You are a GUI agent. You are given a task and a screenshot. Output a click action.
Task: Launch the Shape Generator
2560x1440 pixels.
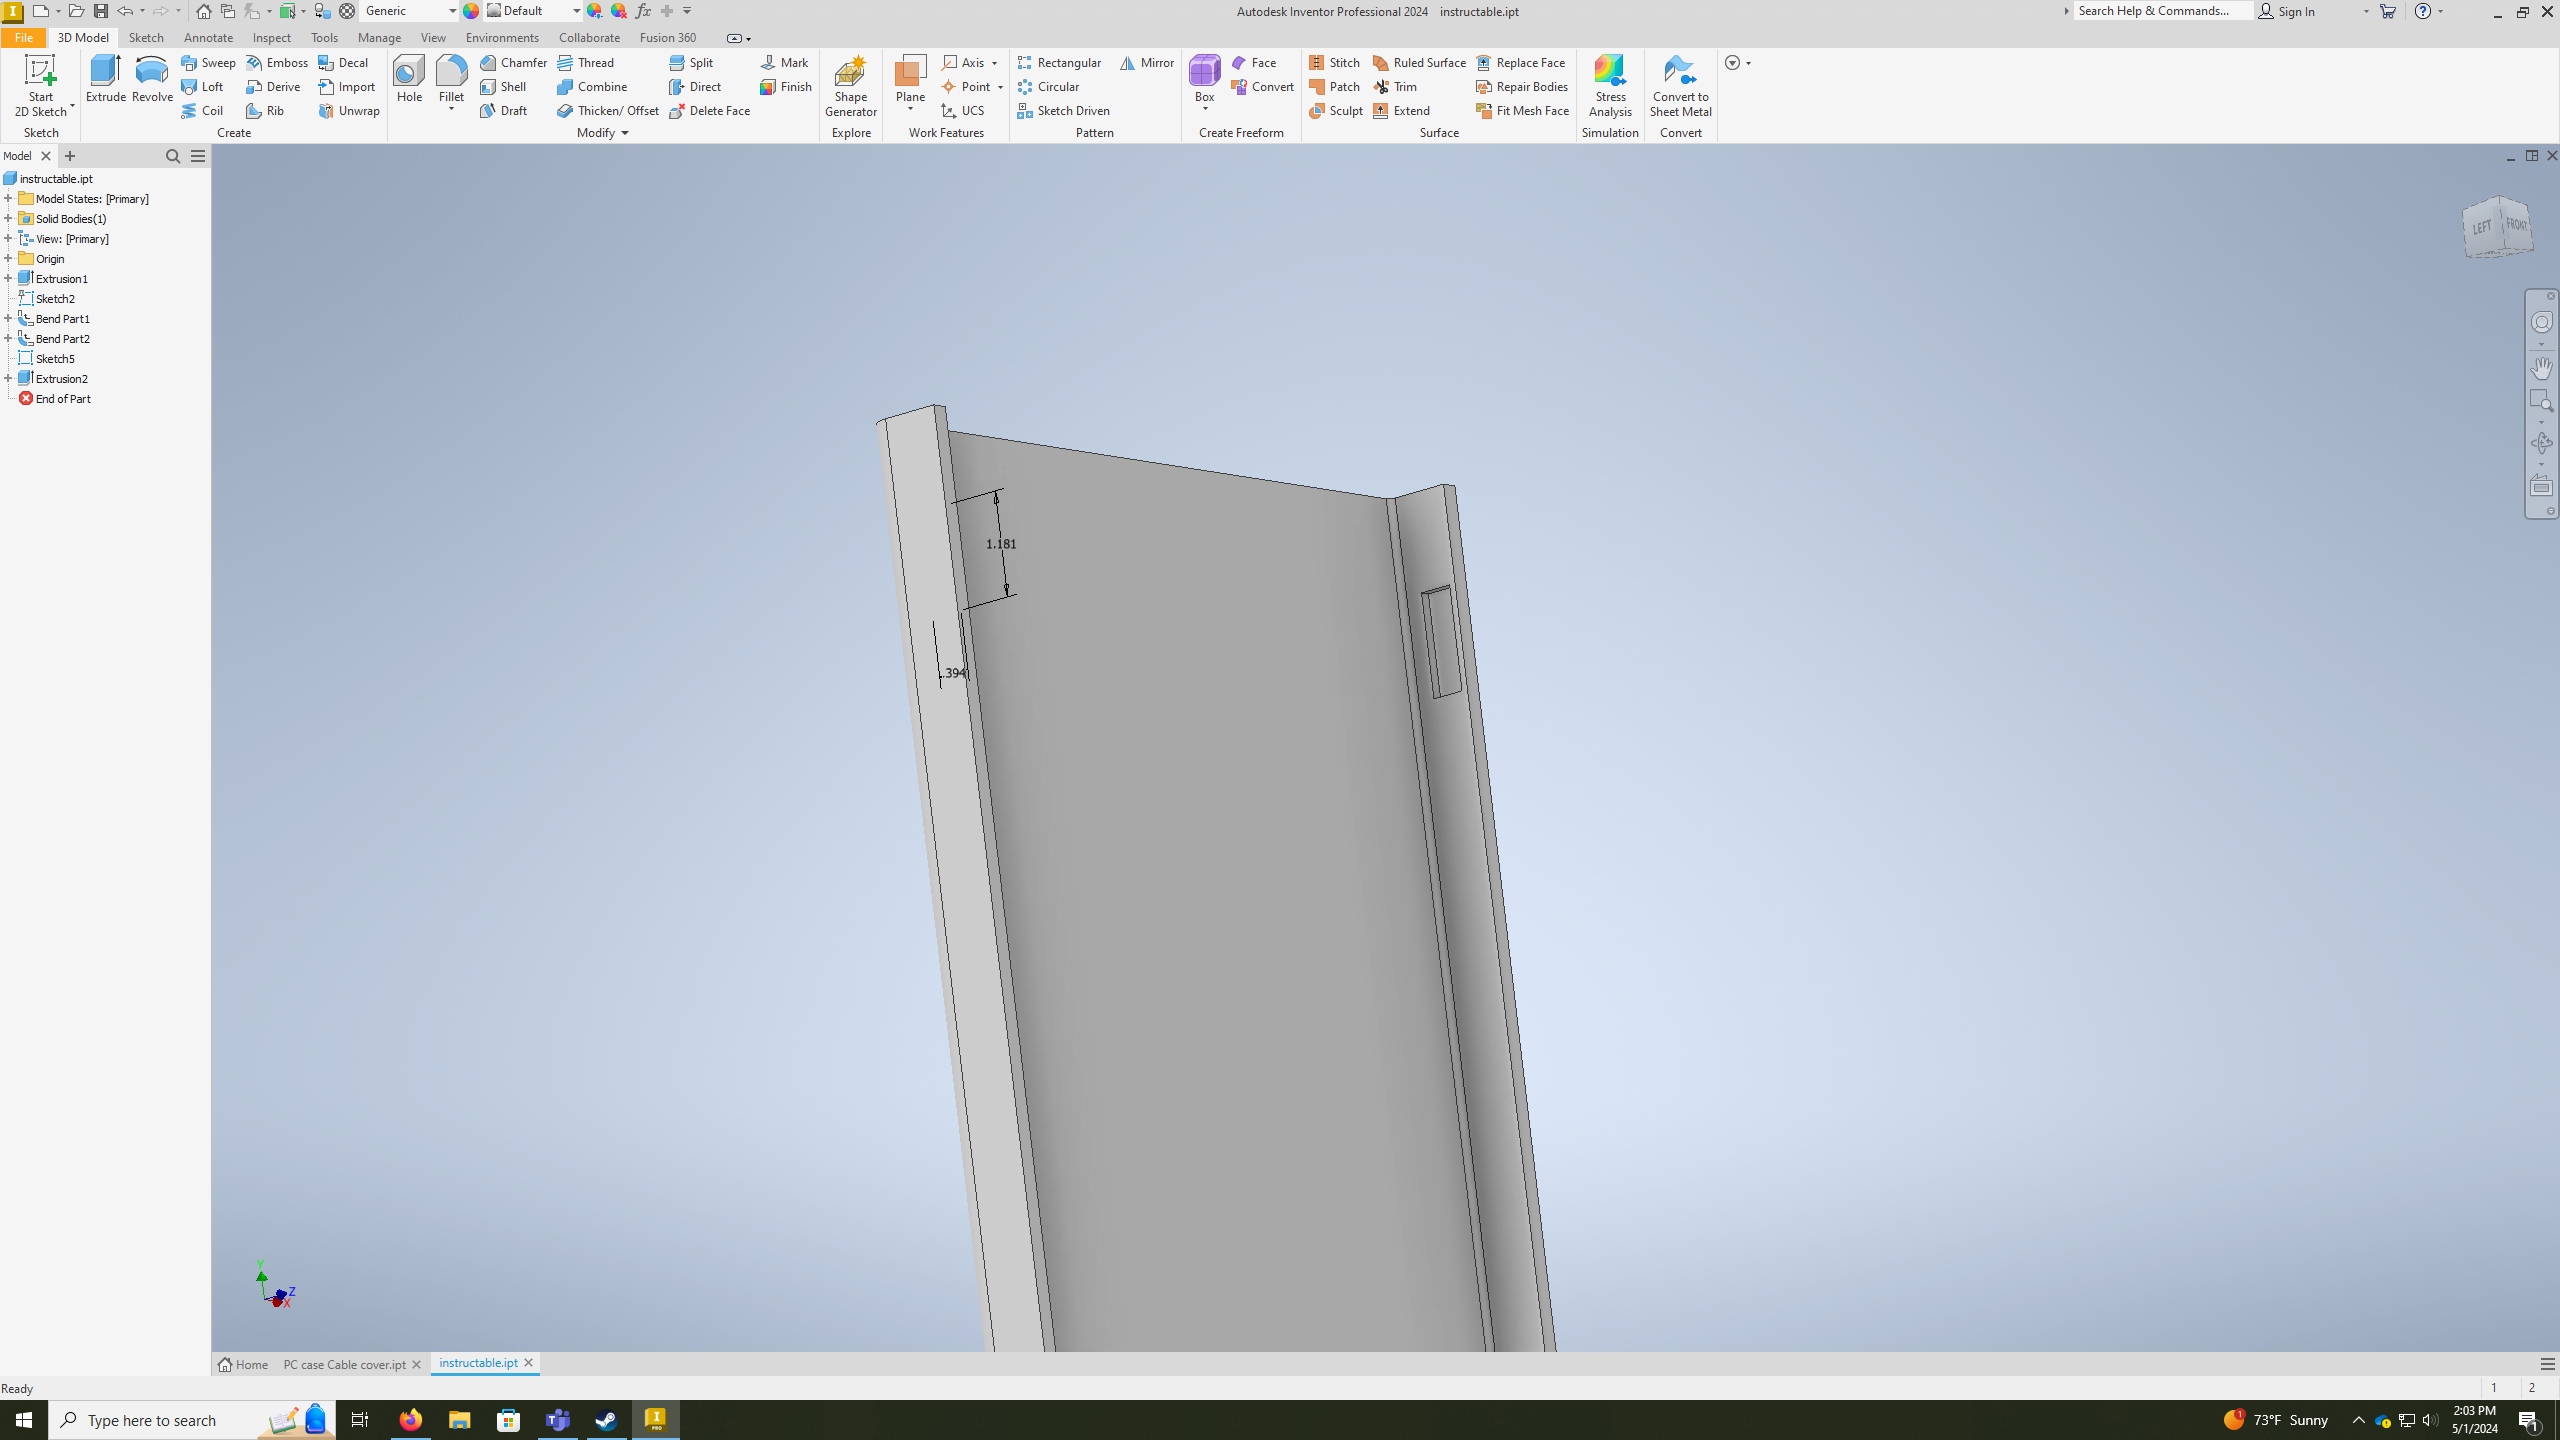point(850,86)
